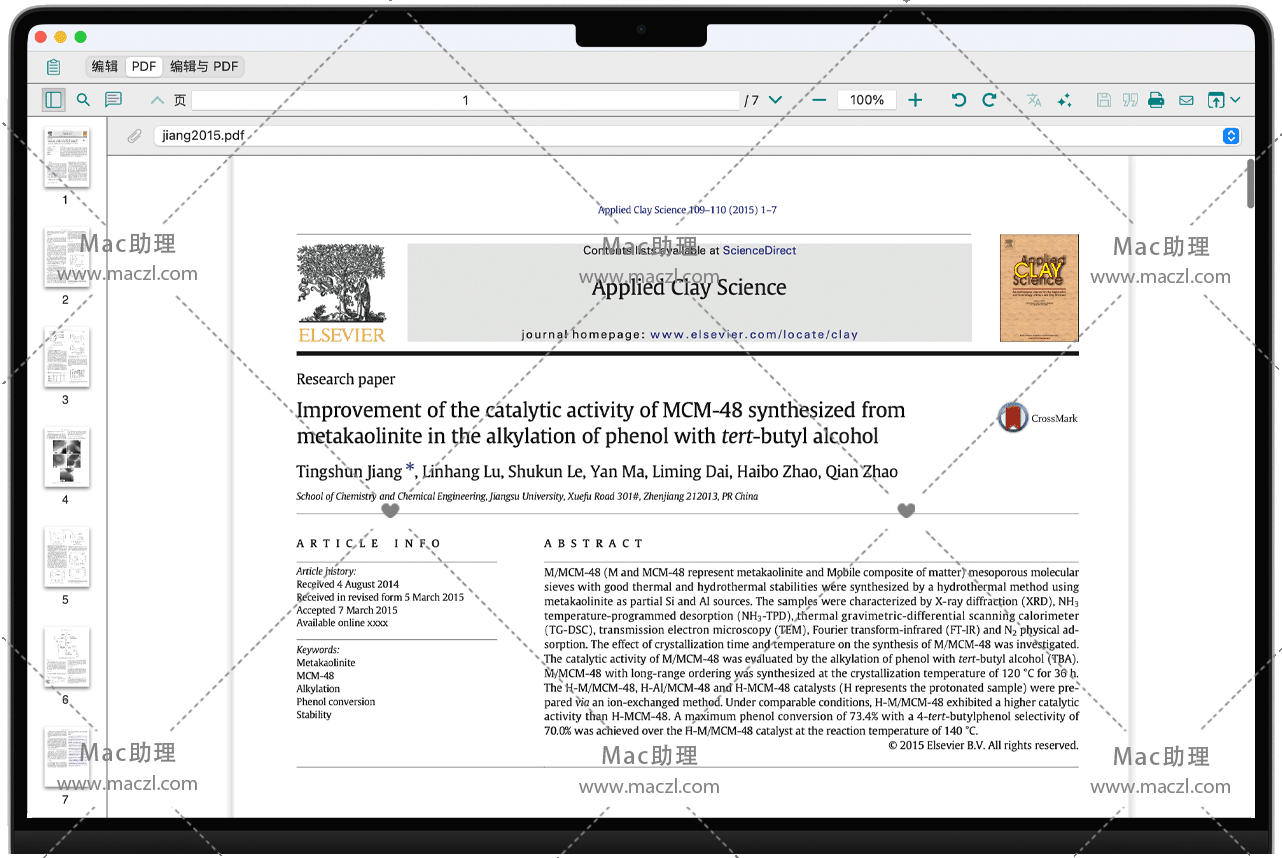The width and height of the screenshot is (1282, 858).
Task: Rotate page clockwise
Action: [x=989, y=100]
